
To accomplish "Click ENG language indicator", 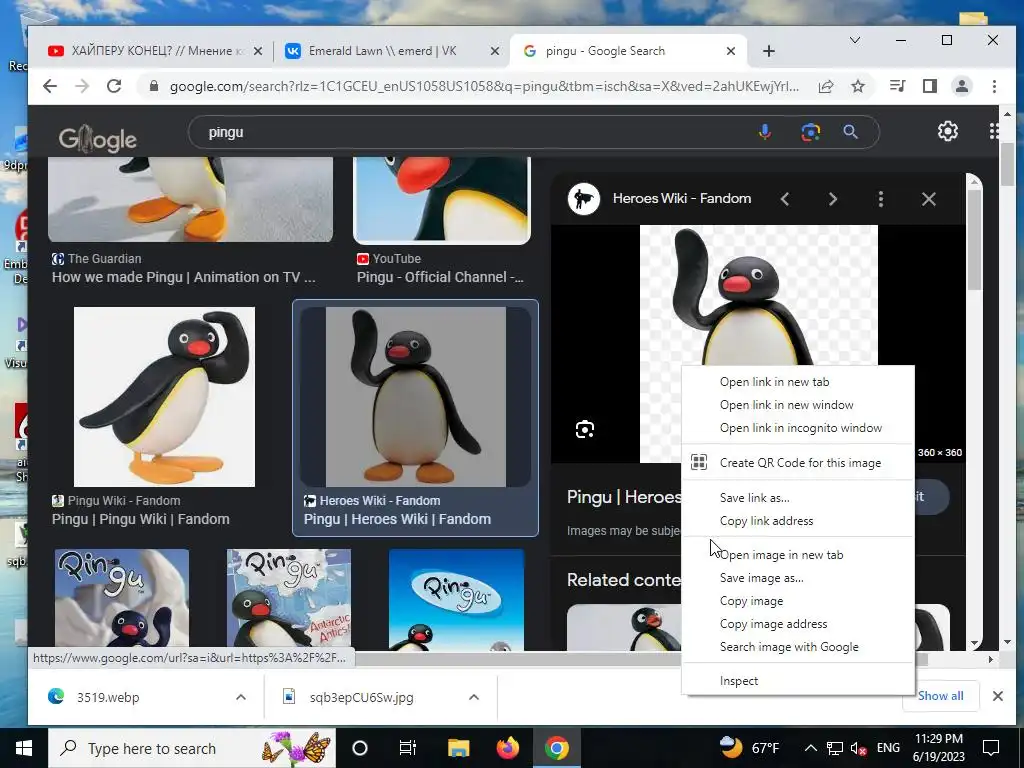I will click(x=888, y=748).
